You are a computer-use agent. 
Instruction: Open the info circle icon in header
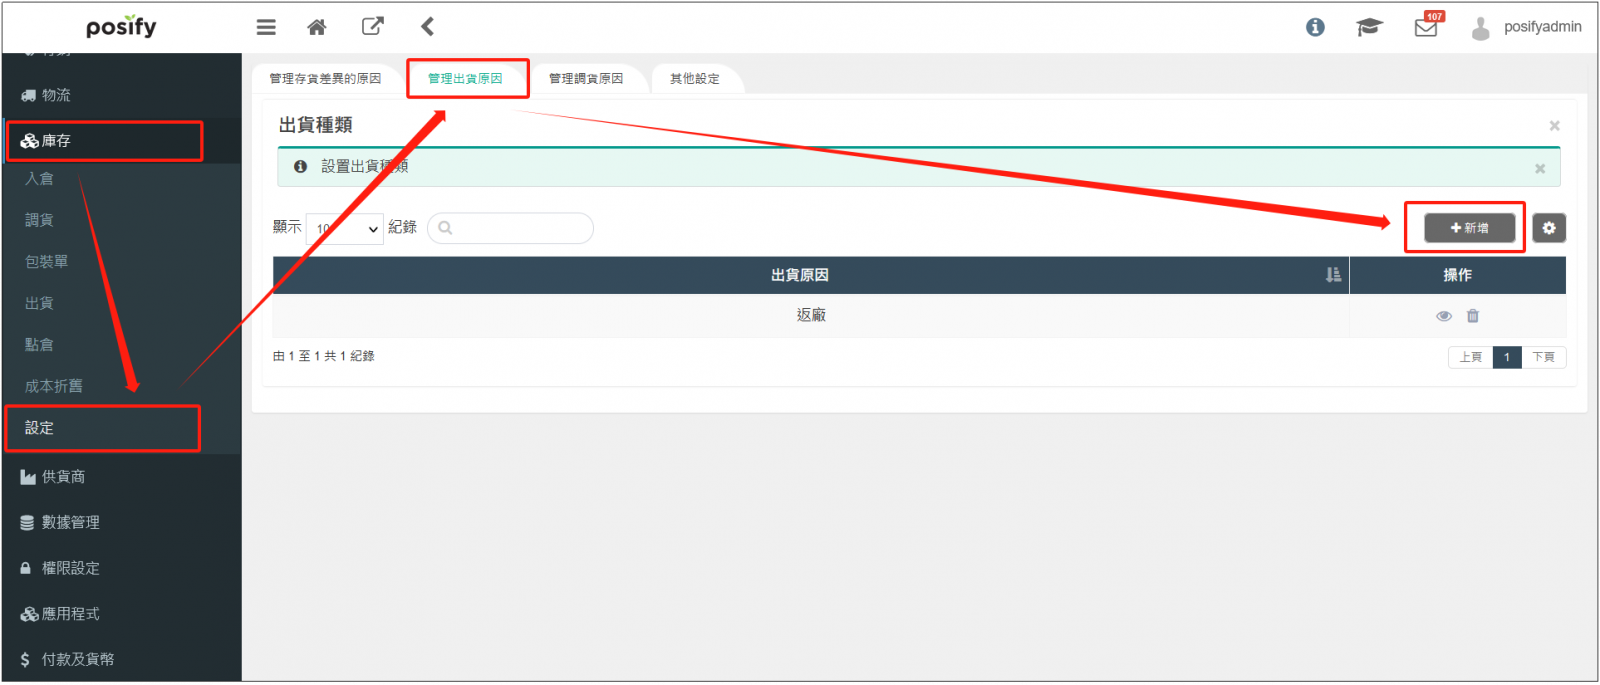(1315, 27)
